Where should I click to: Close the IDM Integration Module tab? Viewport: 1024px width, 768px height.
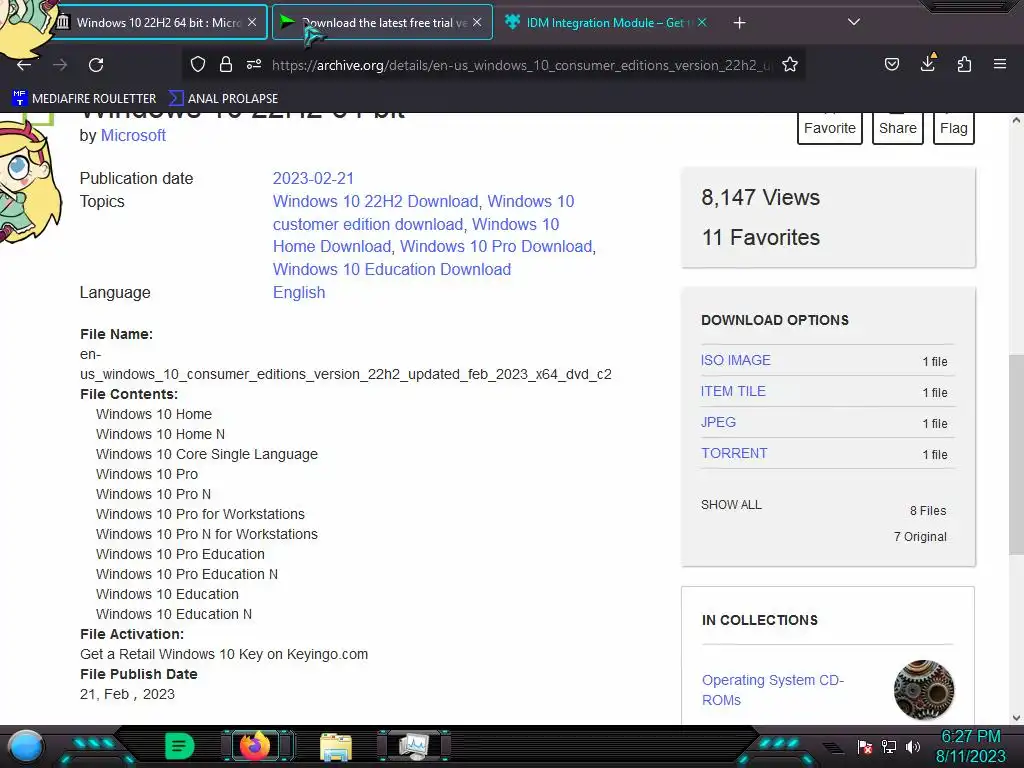702,22
